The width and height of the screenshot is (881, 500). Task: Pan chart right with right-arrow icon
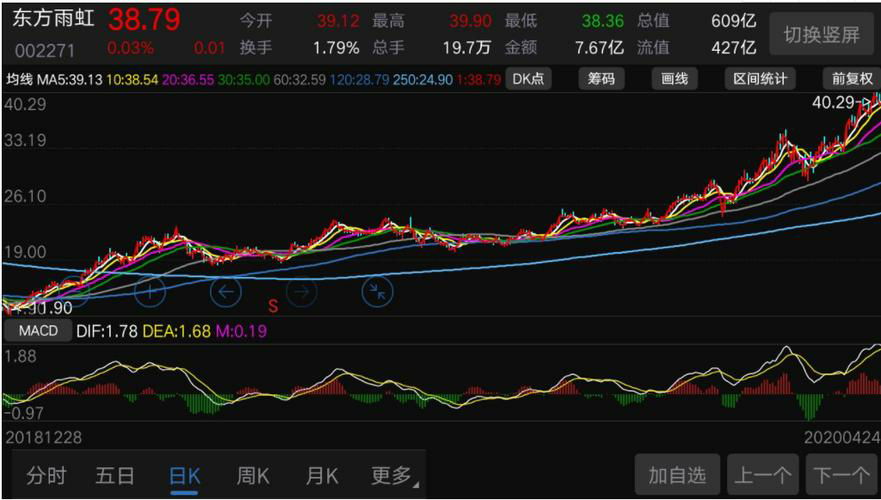[302, 292]
